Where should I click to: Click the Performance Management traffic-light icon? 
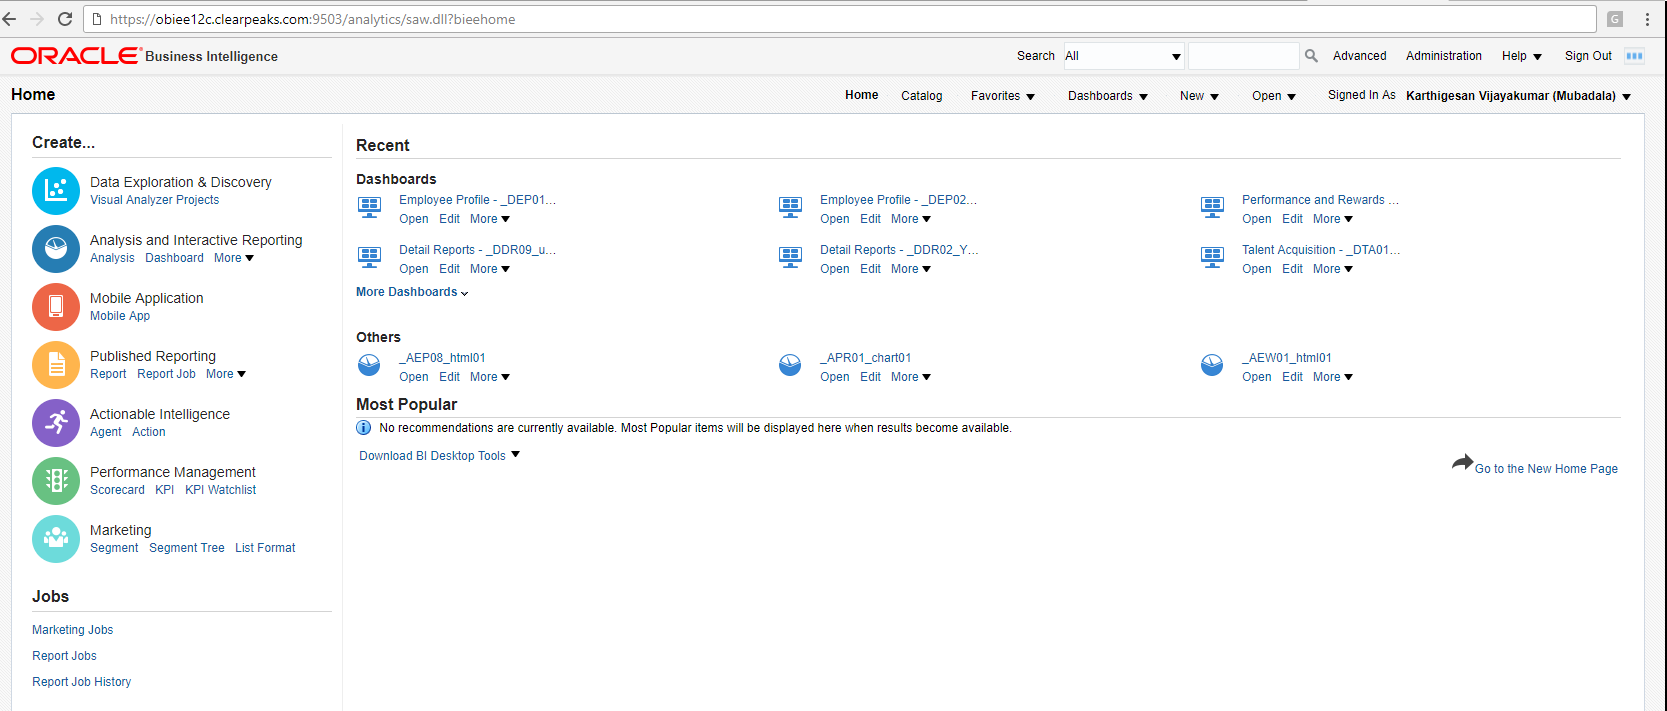pos(56,481)
